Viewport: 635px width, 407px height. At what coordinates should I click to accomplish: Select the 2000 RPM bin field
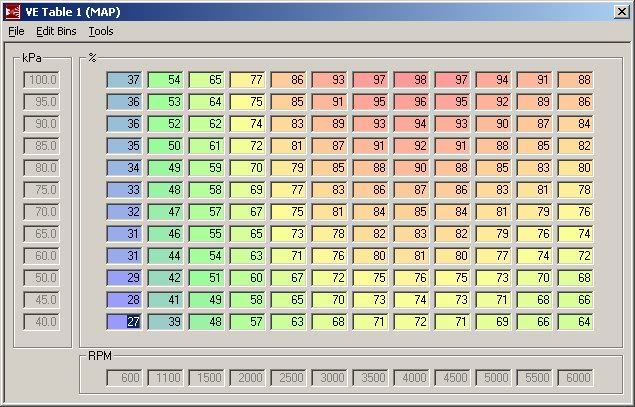pos(250,377)
